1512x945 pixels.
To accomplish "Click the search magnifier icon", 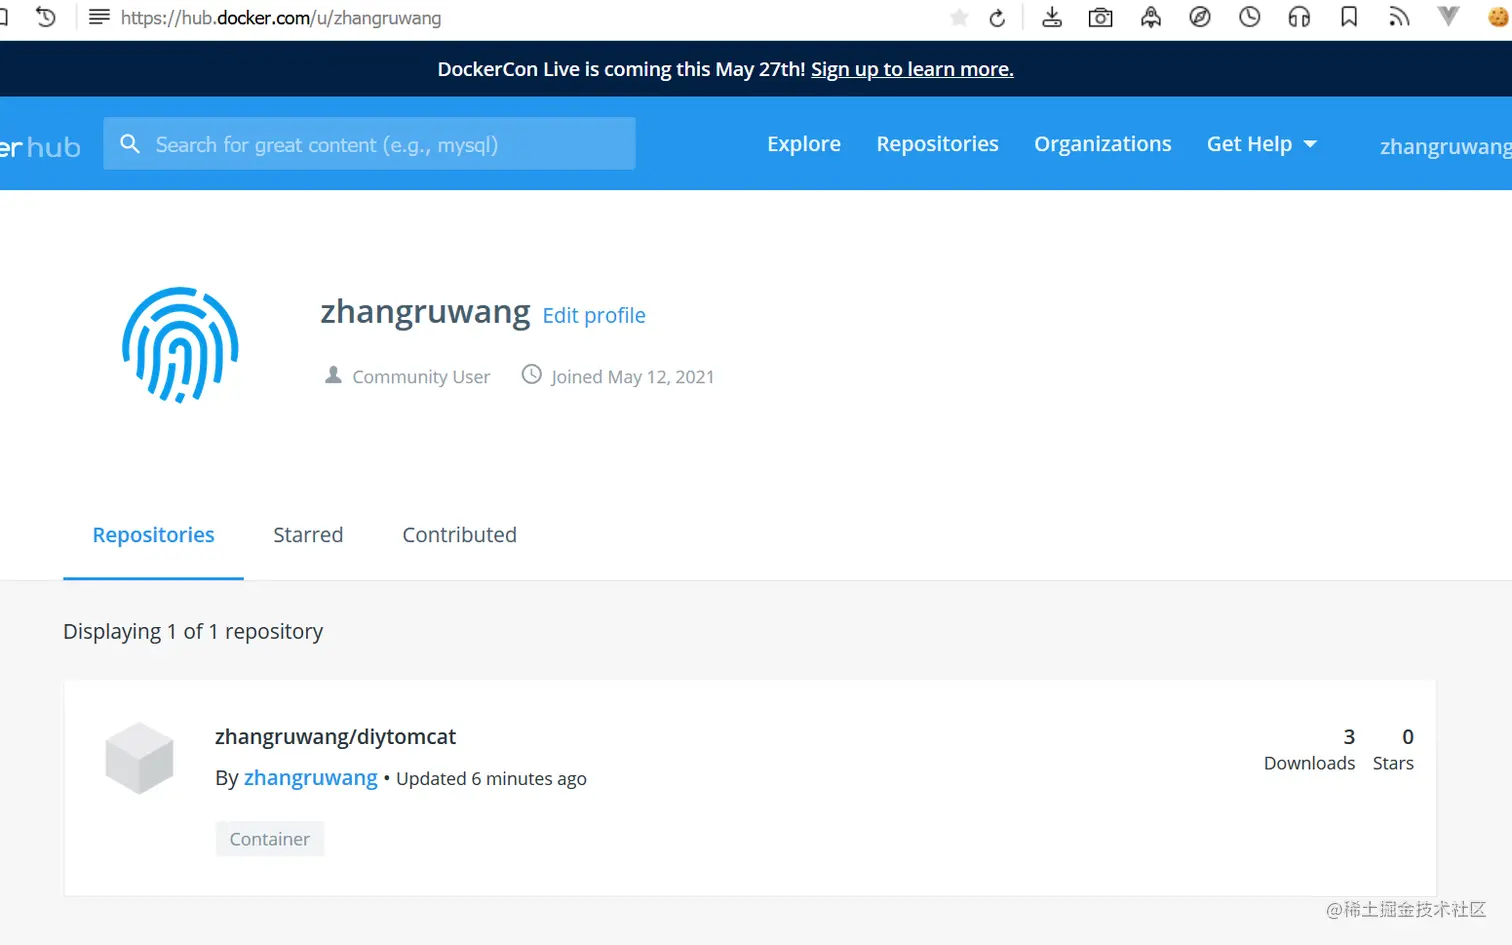I will tap(130, 144).
